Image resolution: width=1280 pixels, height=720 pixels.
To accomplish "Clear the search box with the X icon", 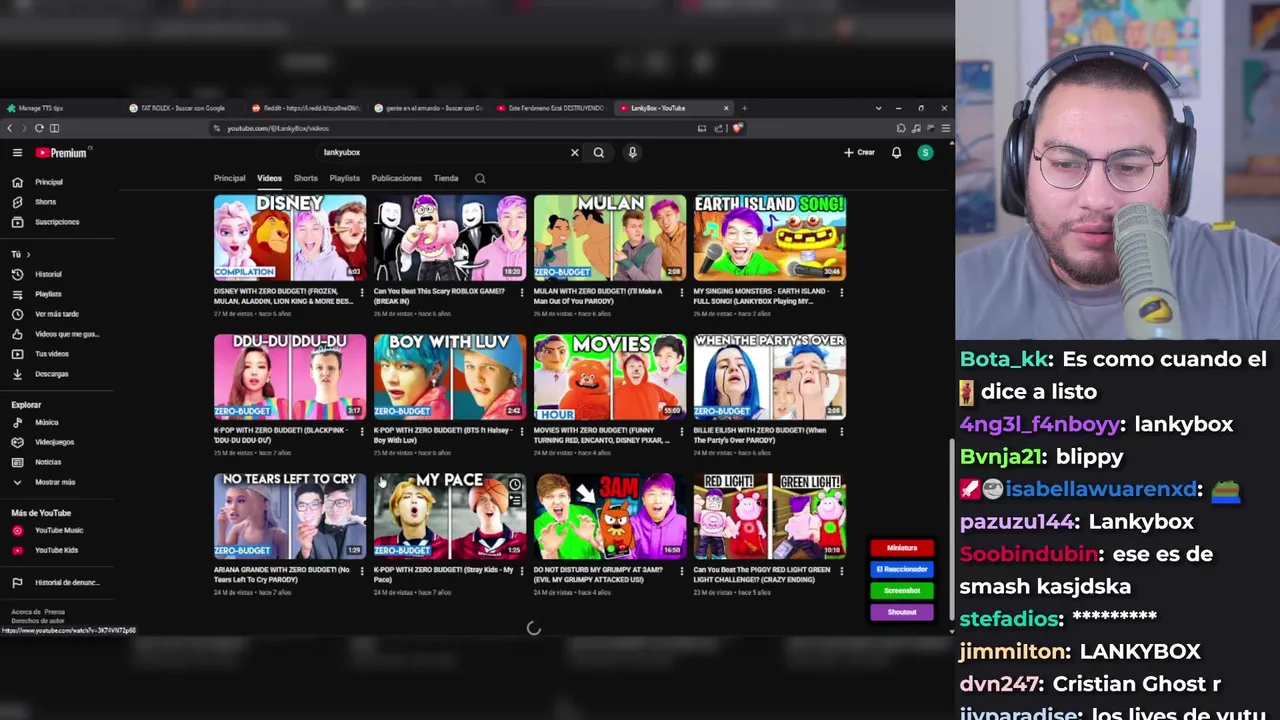I will coord(575,153).
